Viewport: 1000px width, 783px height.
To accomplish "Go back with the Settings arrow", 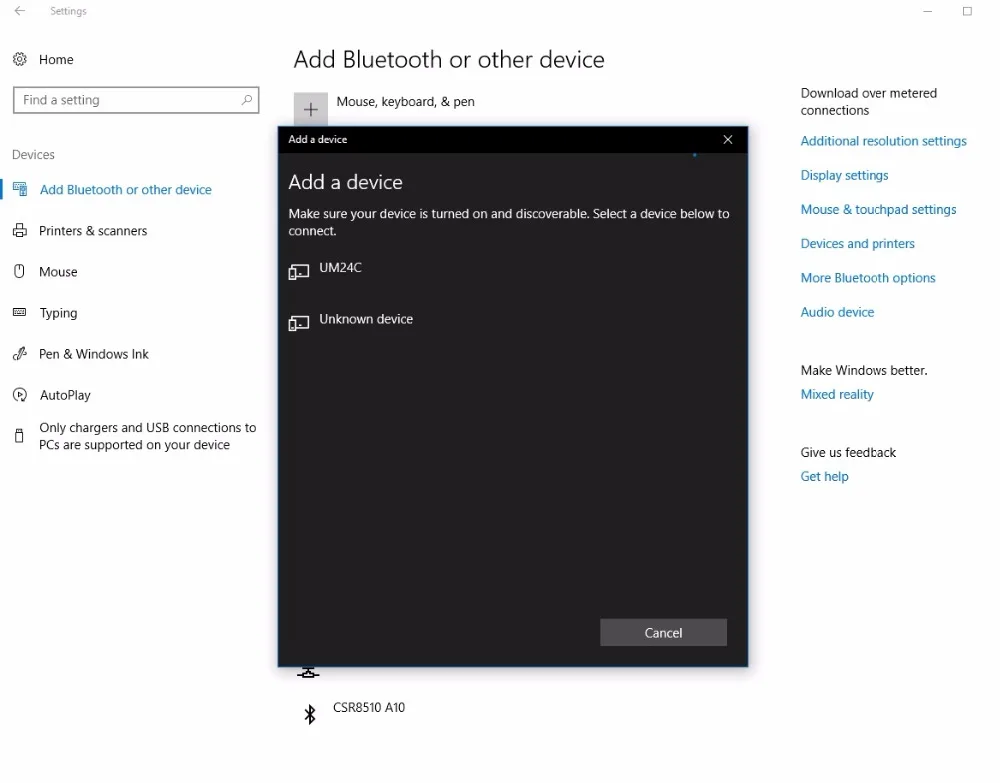I will click(20, 11).
